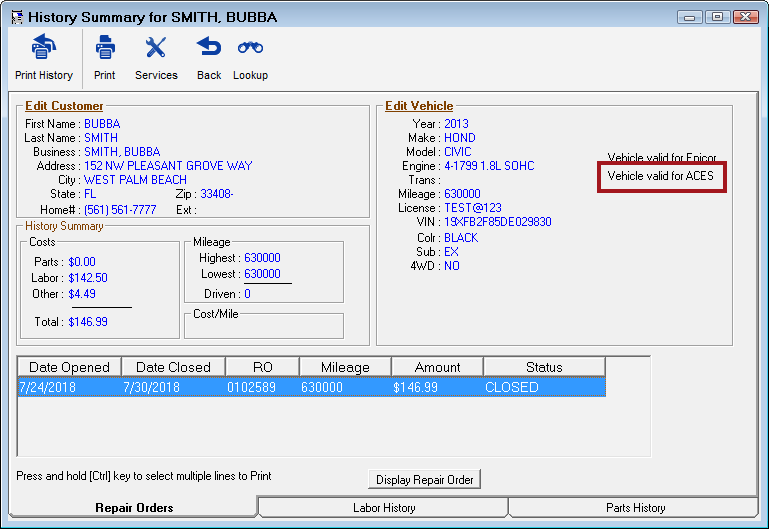Open Services wrench and screwdriver icon
Image resolution: width=769 pixels, height=529 pixels.
(x=156, y=48)
